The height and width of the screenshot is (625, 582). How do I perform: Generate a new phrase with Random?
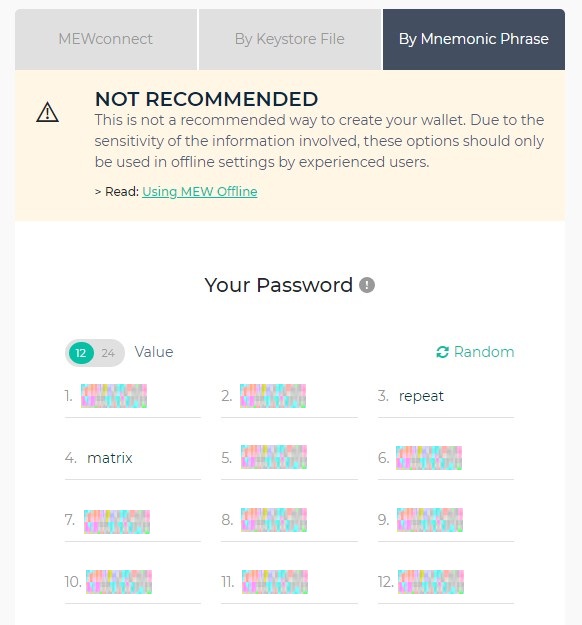[x=475, y=352]
